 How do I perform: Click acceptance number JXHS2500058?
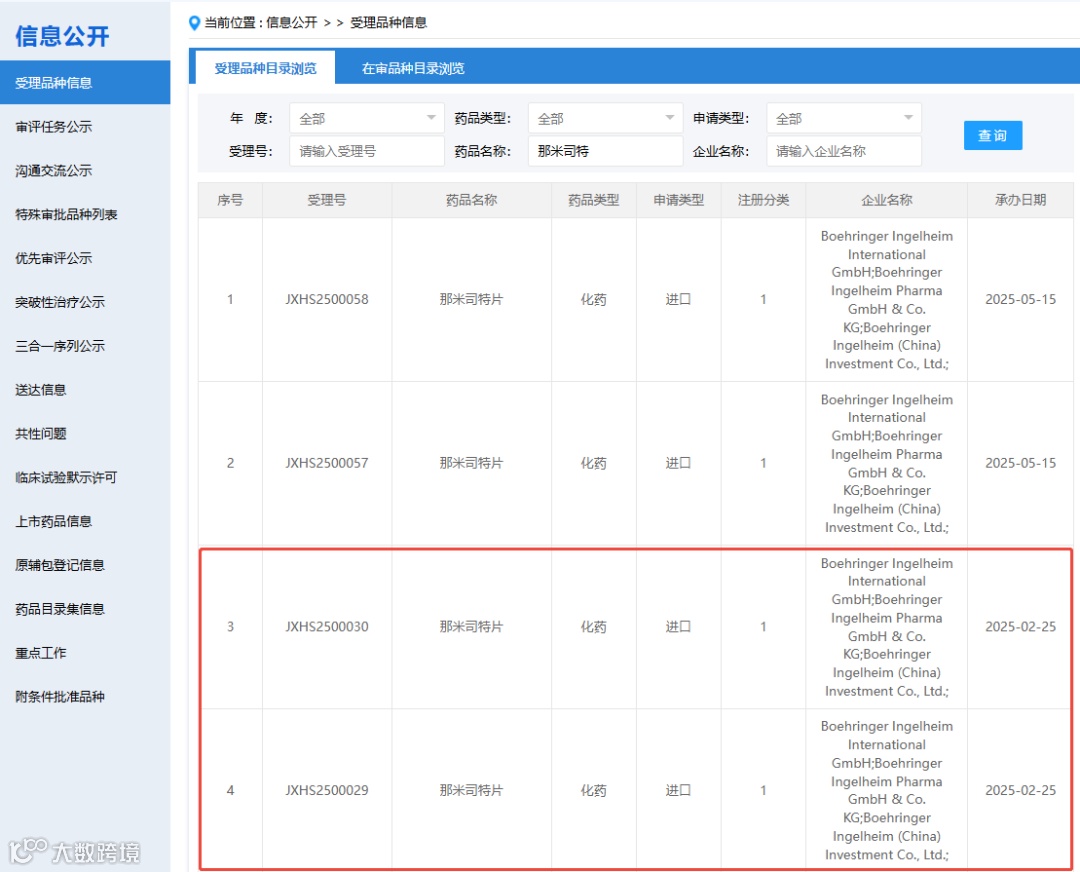click(327, 300)
